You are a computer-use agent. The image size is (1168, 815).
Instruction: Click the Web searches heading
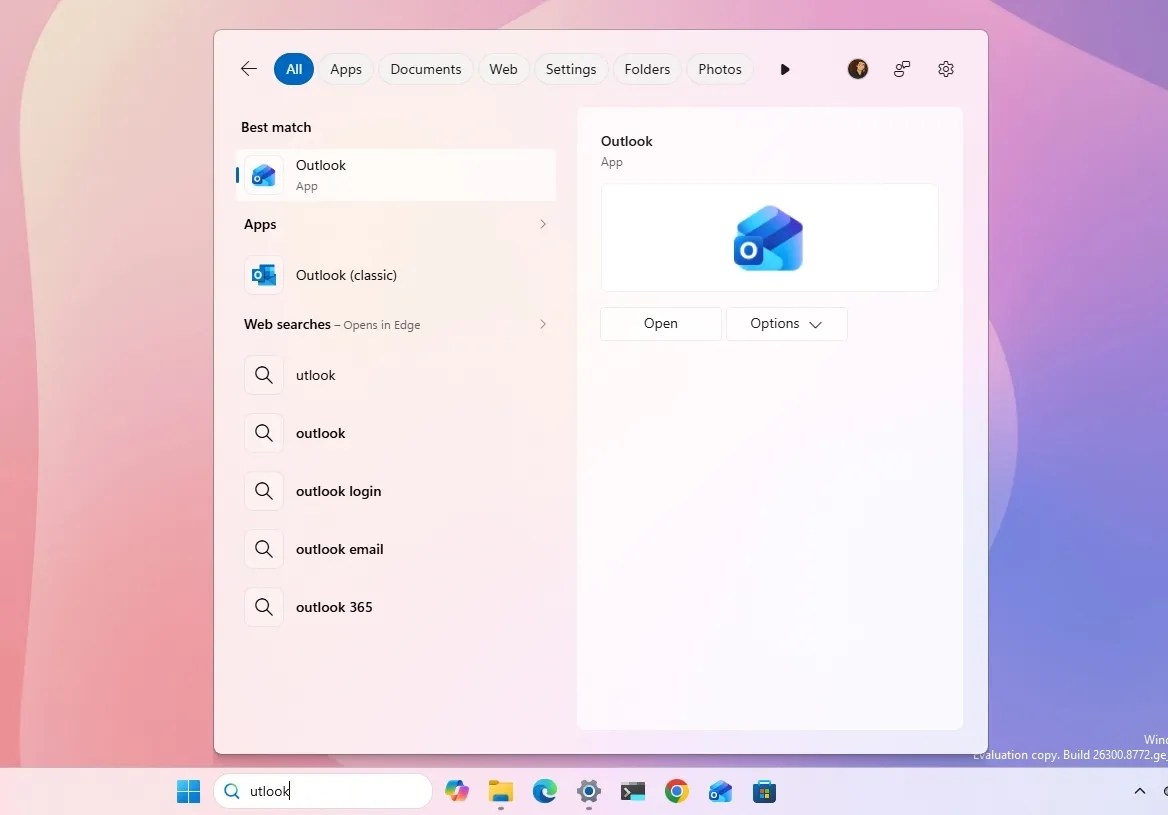[287, 324]
